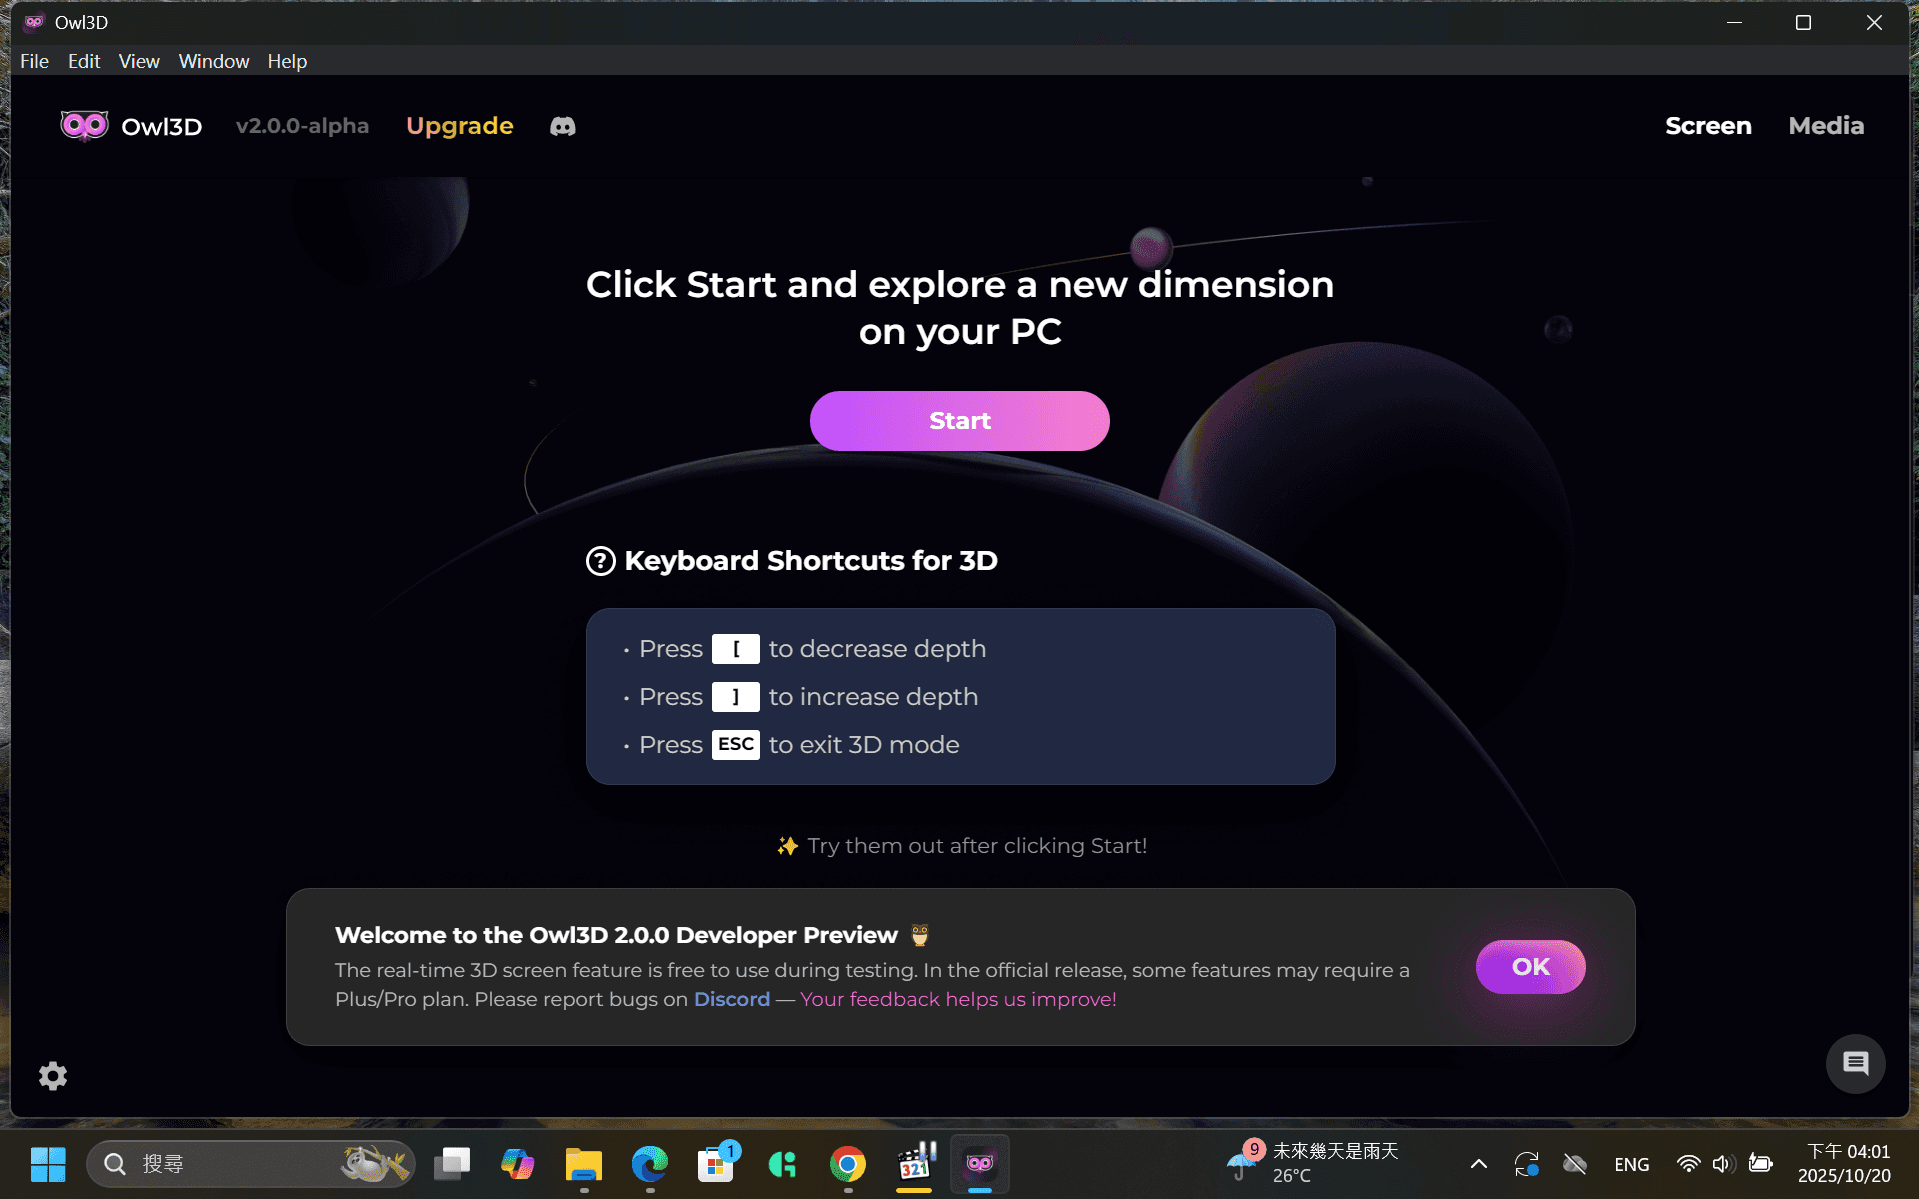Image resolution: width=1919 pixels, height=1199 pixels.
Task: Close the Owl3D window
Action: point(1874,22)
